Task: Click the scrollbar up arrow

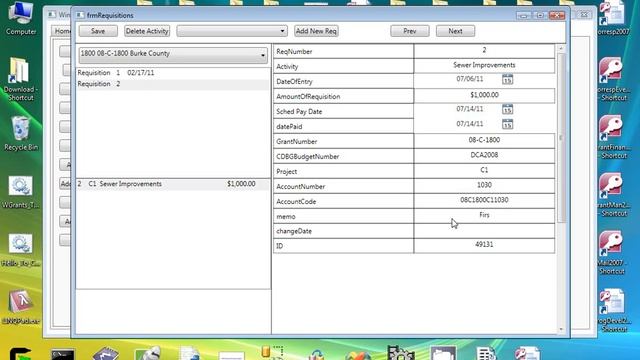Action: (561, 49)
